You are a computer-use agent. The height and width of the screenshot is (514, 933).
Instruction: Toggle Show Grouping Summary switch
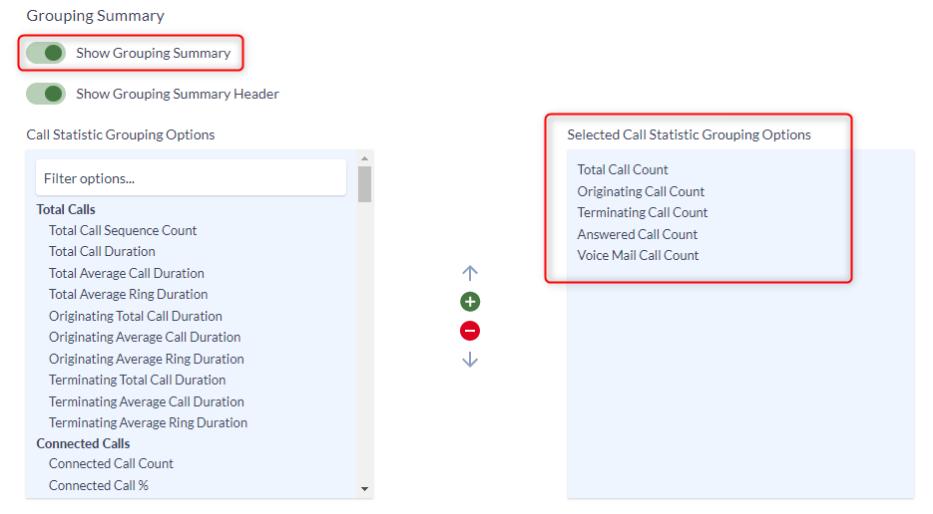(46, 53)
